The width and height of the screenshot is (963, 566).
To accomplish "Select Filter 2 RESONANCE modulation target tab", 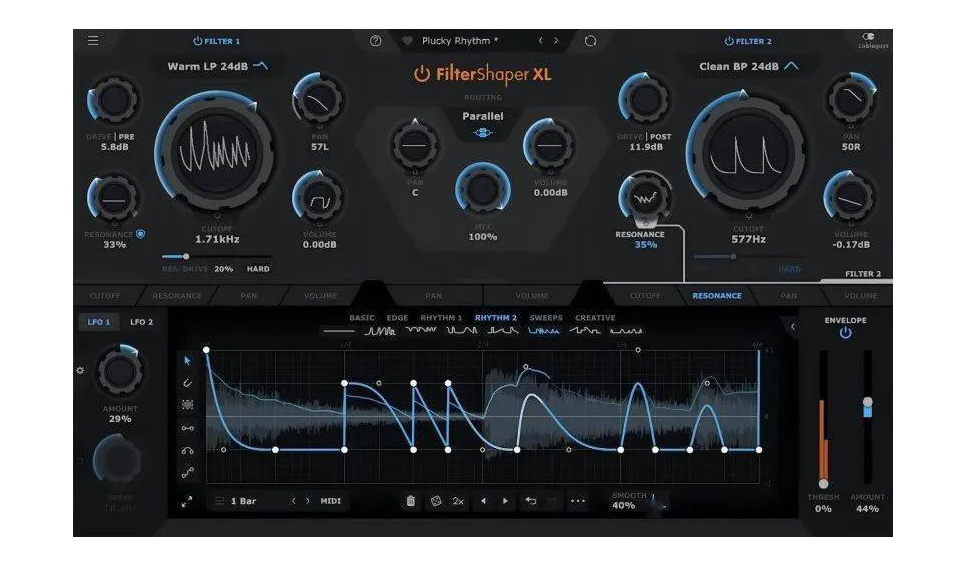I will (x=717, y=296).
